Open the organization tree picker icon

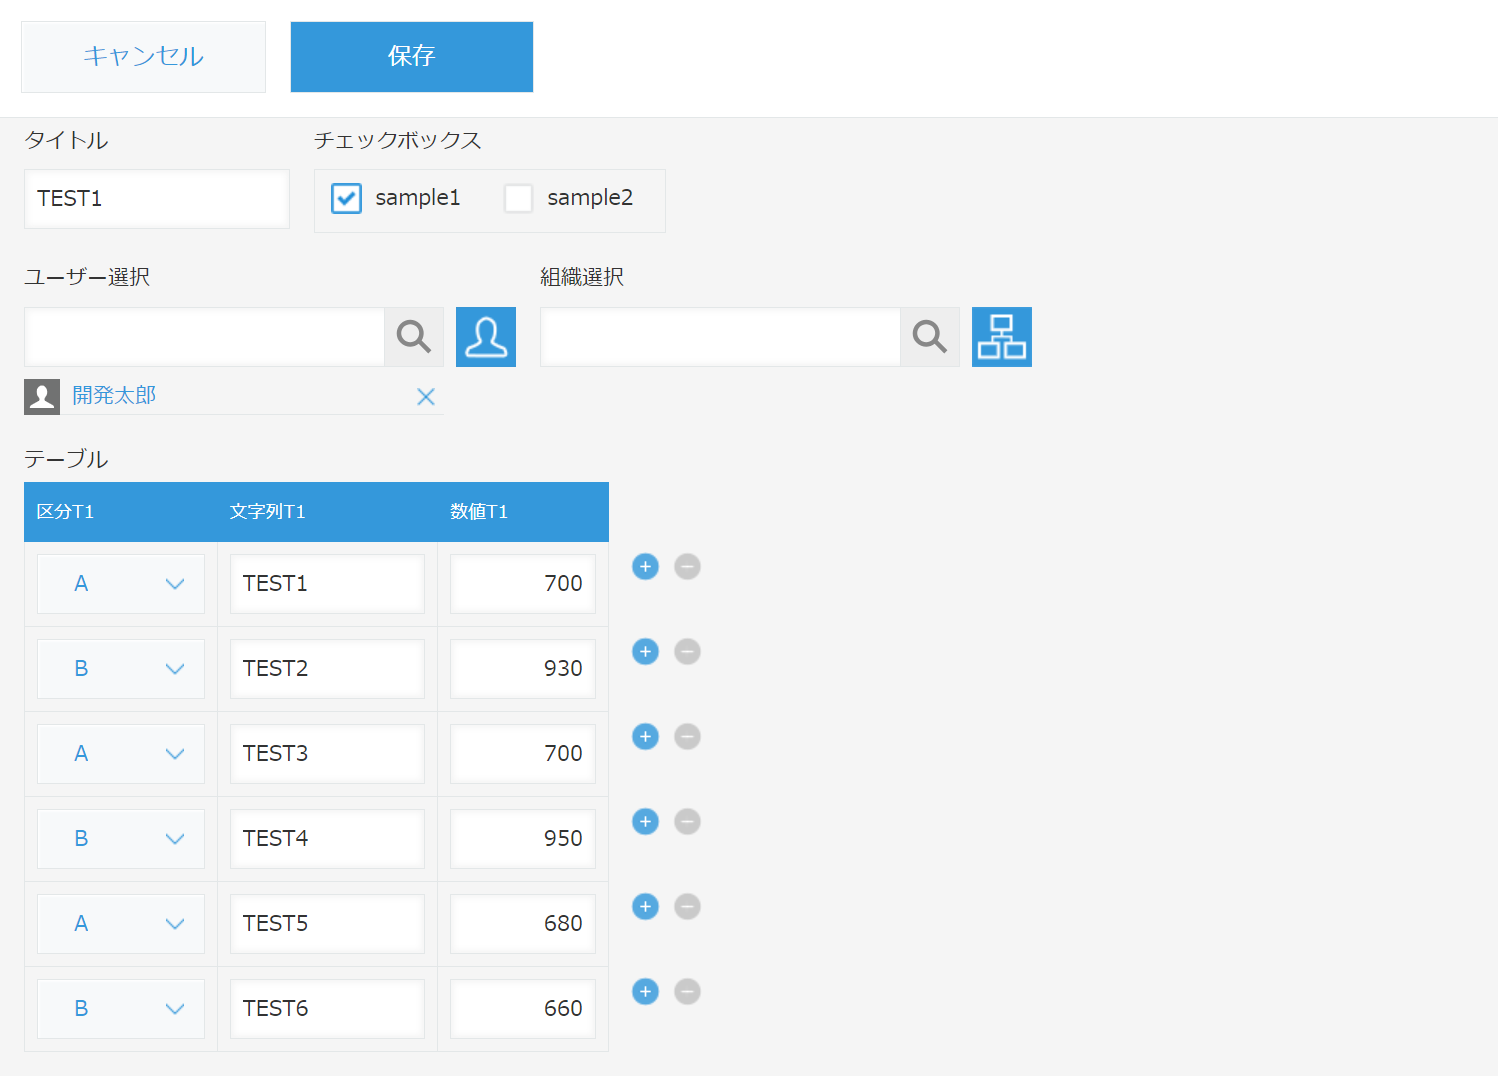click(x=1002, y=337)
